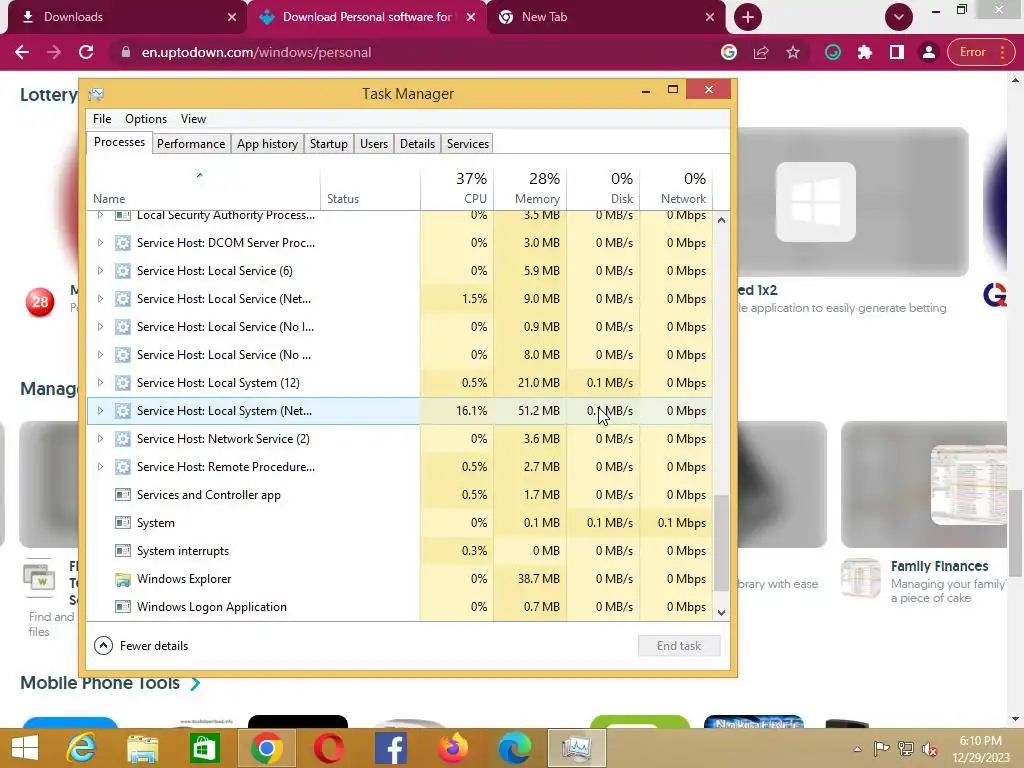Sort by the Name column header

pyautogui.click(x=204, y=188)
